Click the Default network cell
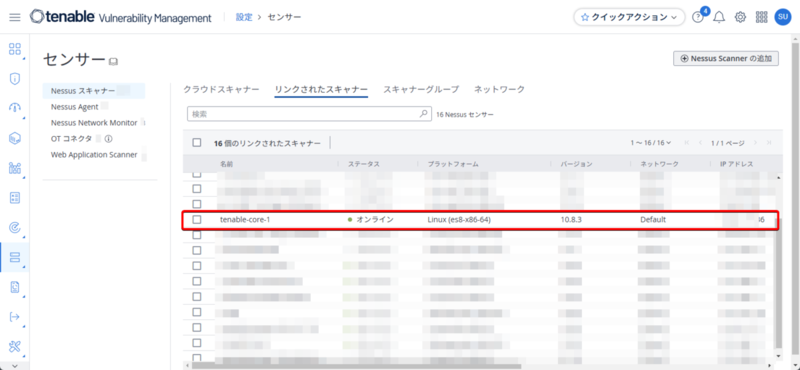Viewport: 800px width, 370px height. tap(653, 219)
